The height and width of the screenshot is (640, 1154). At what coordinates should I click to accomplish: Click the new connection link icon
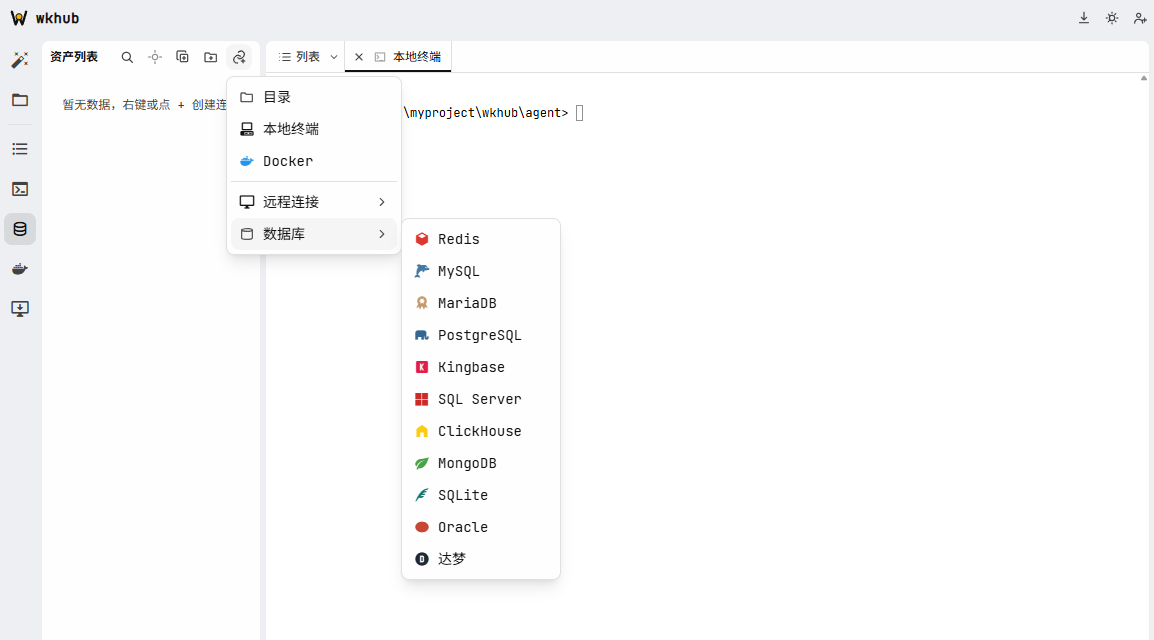pos(239,57)
